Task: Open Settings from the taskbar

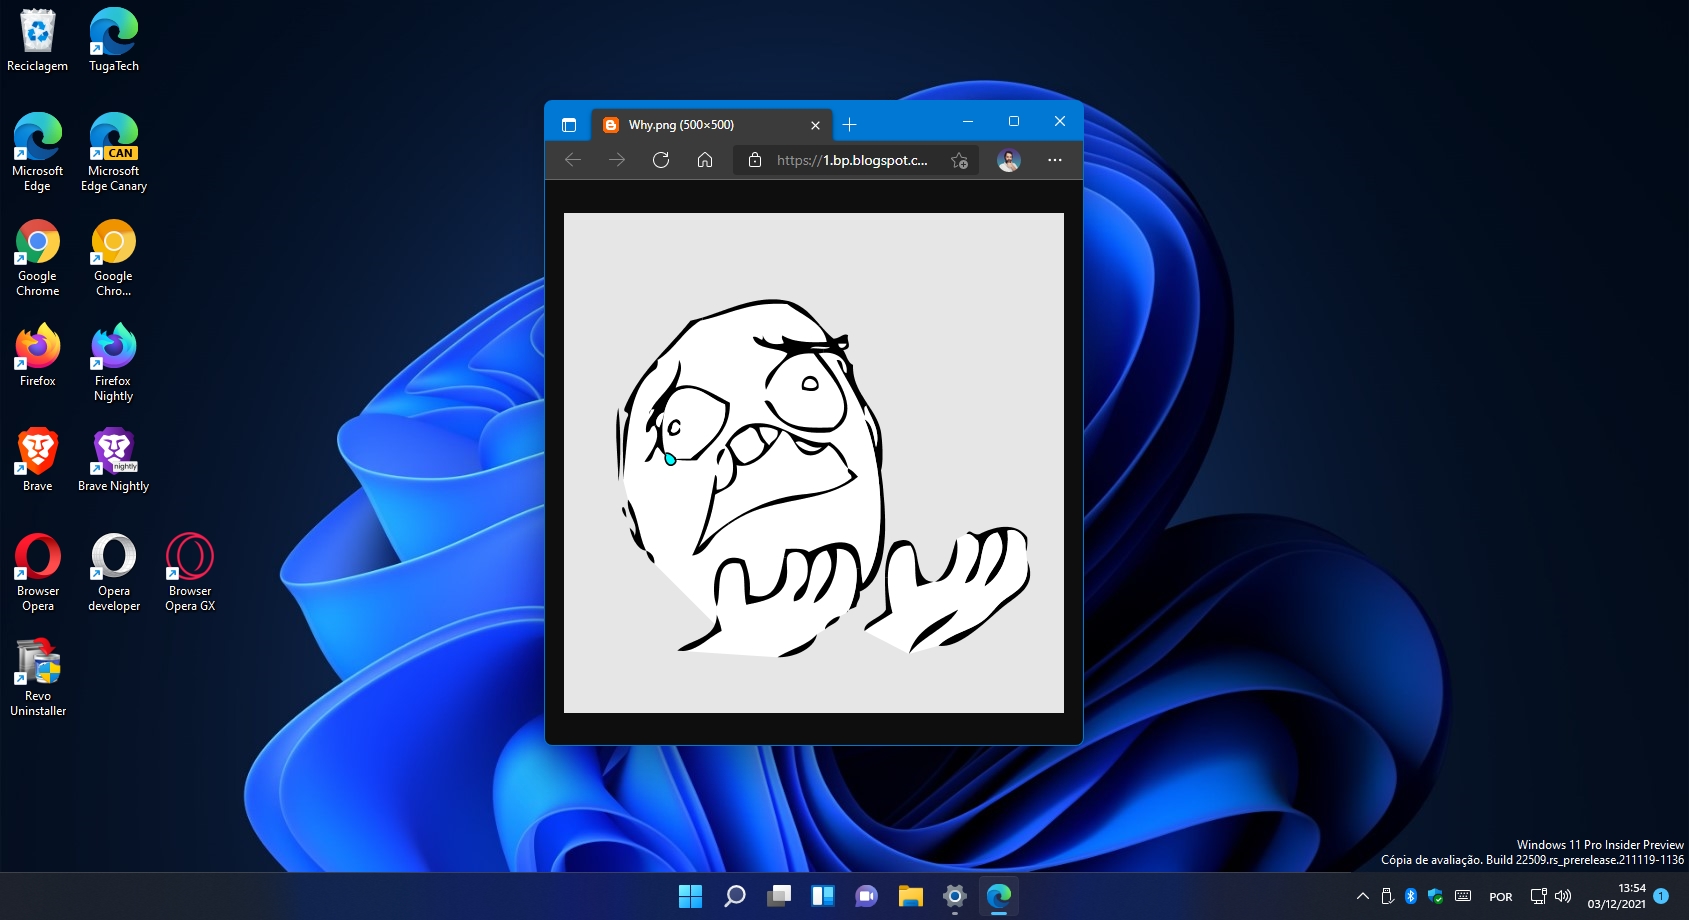Action: point(955,896)
